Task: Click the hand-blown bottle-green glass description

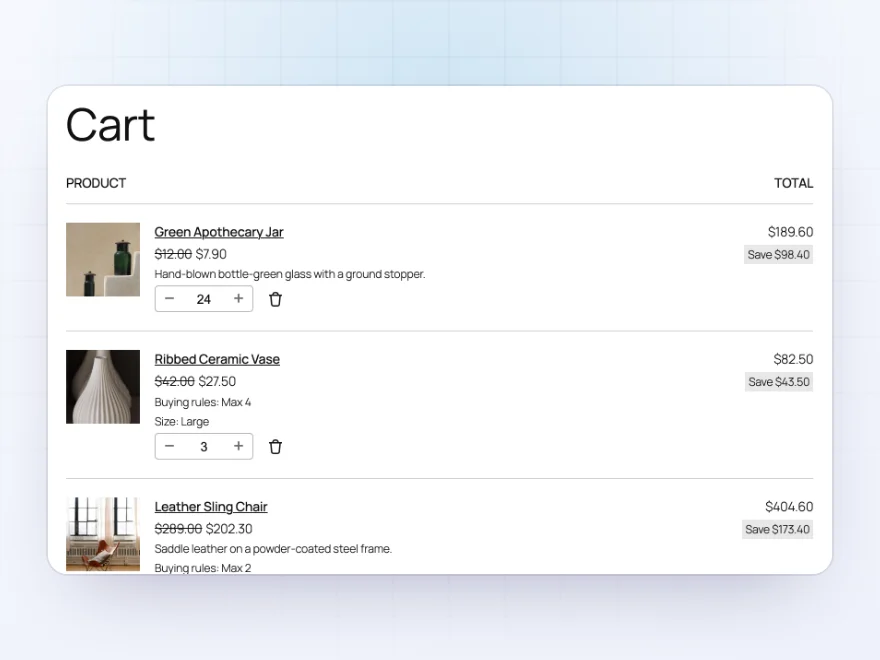Action: [x=290, y=274]
